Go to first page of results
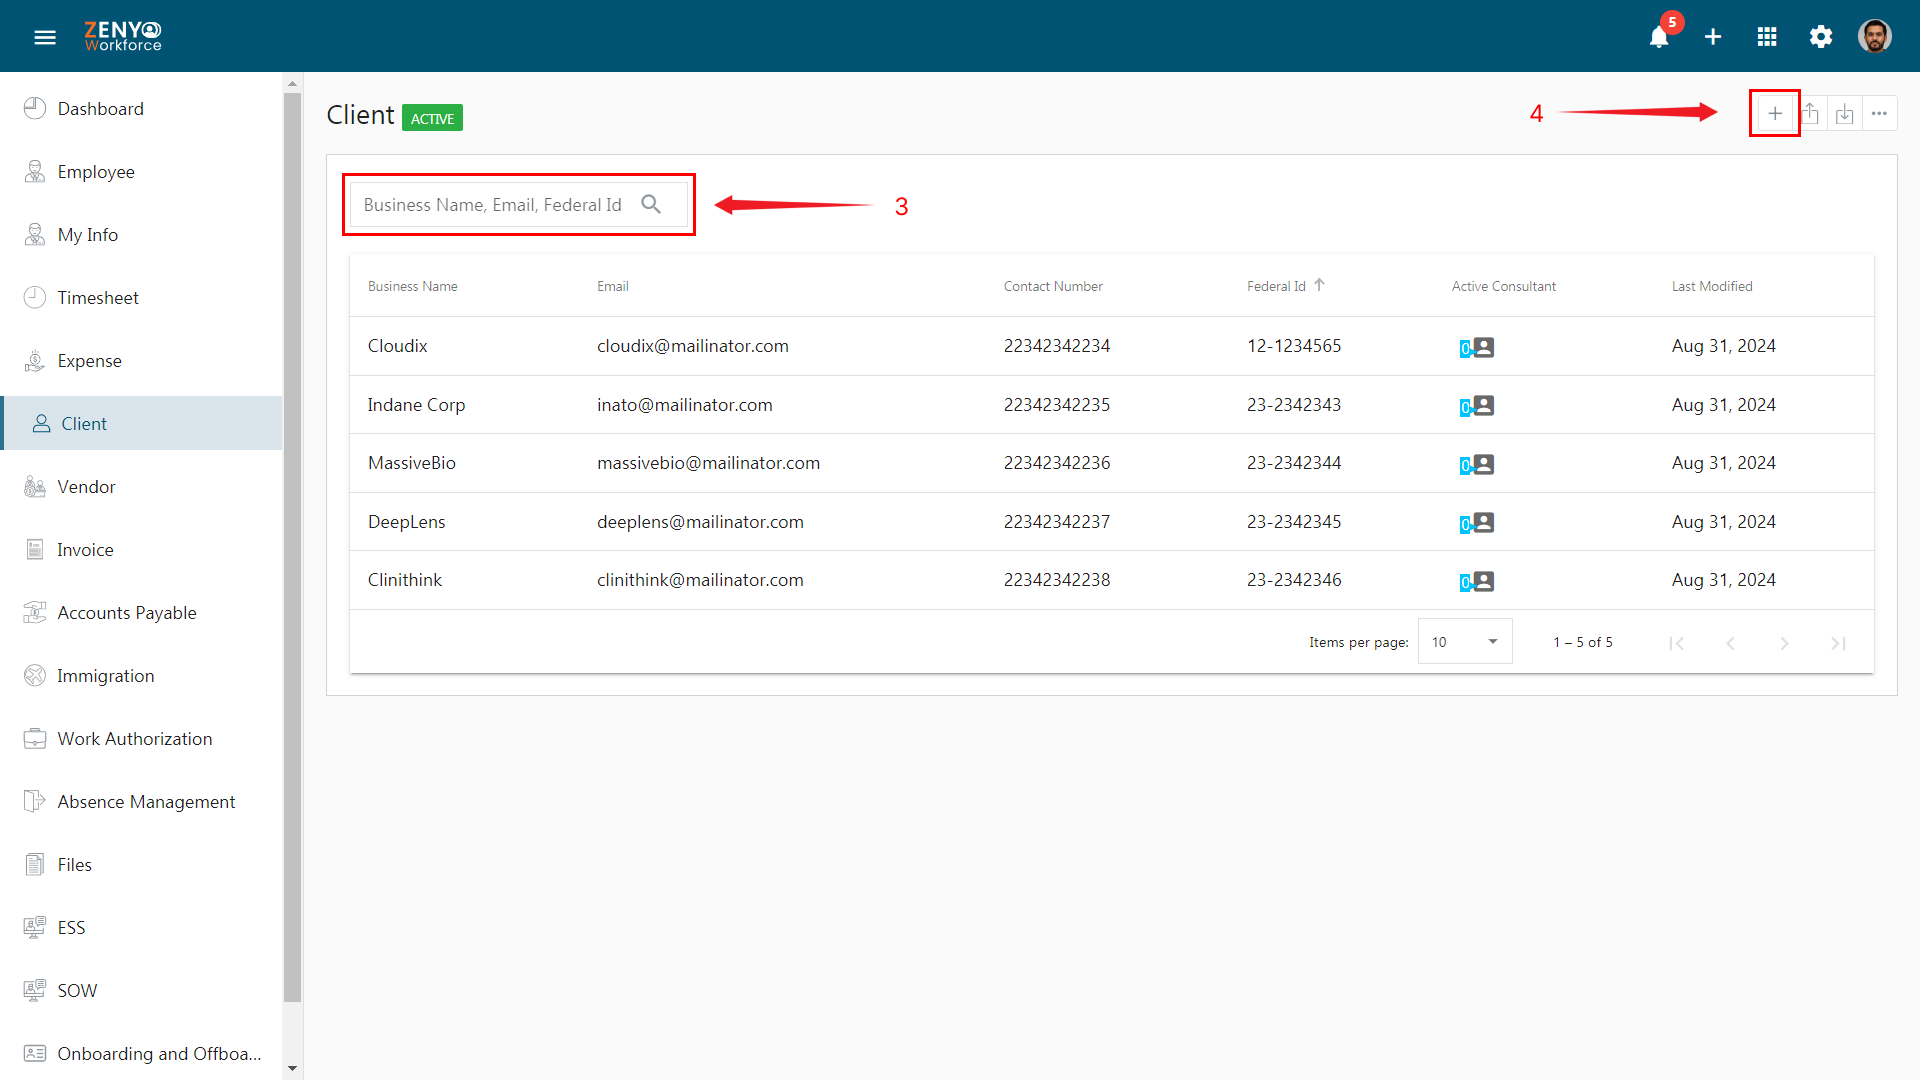Image resolution: width=1920 pixels, height=1080 pixels. coord(1677,643)
